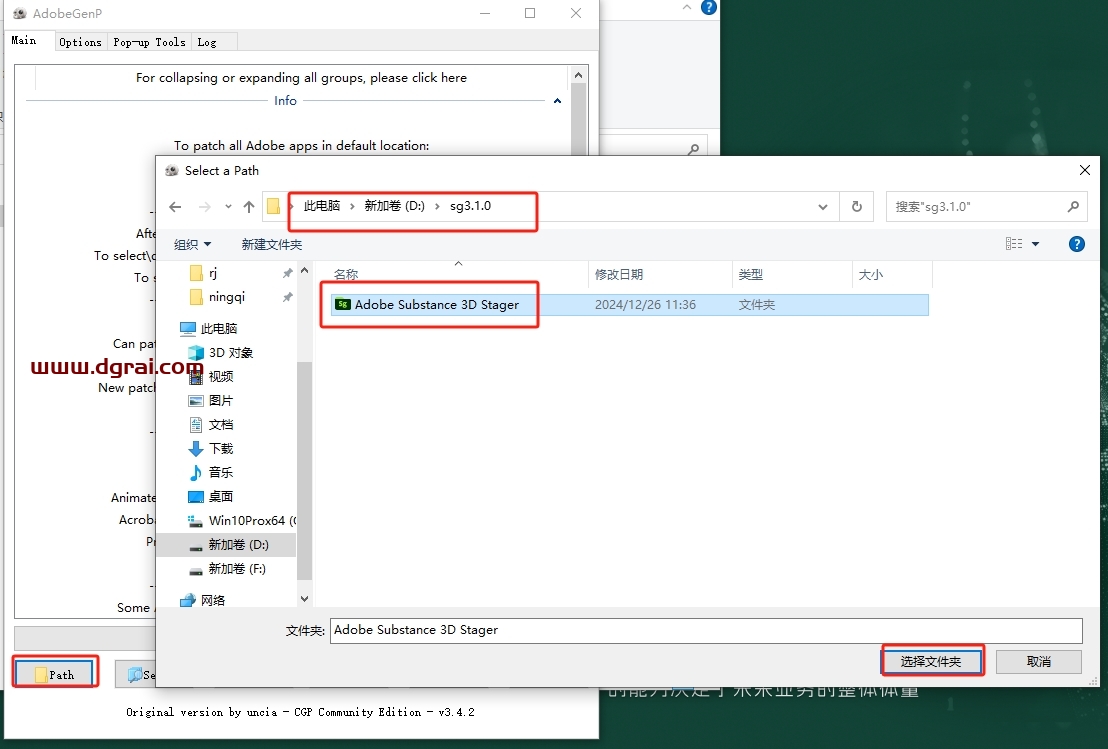Image resolution: width=1108 pixels, height=749 pixels.
Task: Open recent locations dropdown beside forward arrow
Action: (x=228, y=207)
